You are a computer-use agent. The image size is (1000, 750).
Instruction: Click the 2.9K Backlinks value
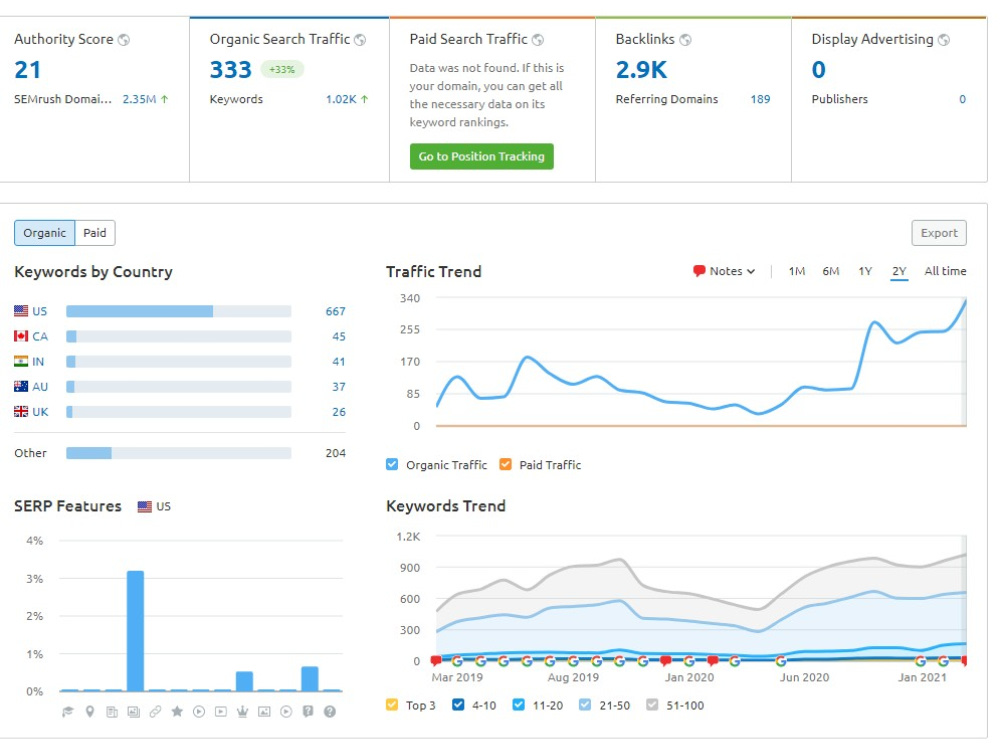click(x=641, y=70)
